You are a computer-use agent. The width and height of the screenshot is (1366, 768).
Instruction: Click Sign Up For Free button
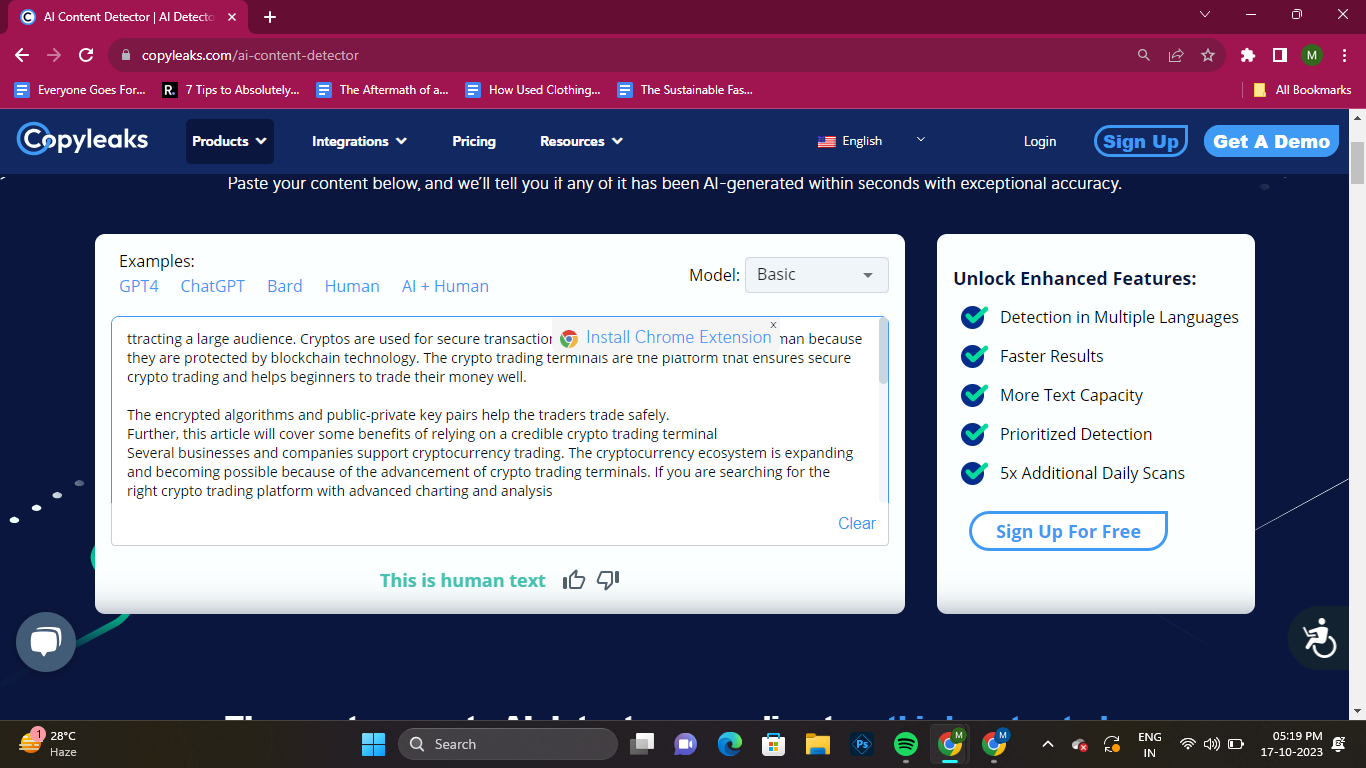pyautogui.click(x=1068, y=531)
